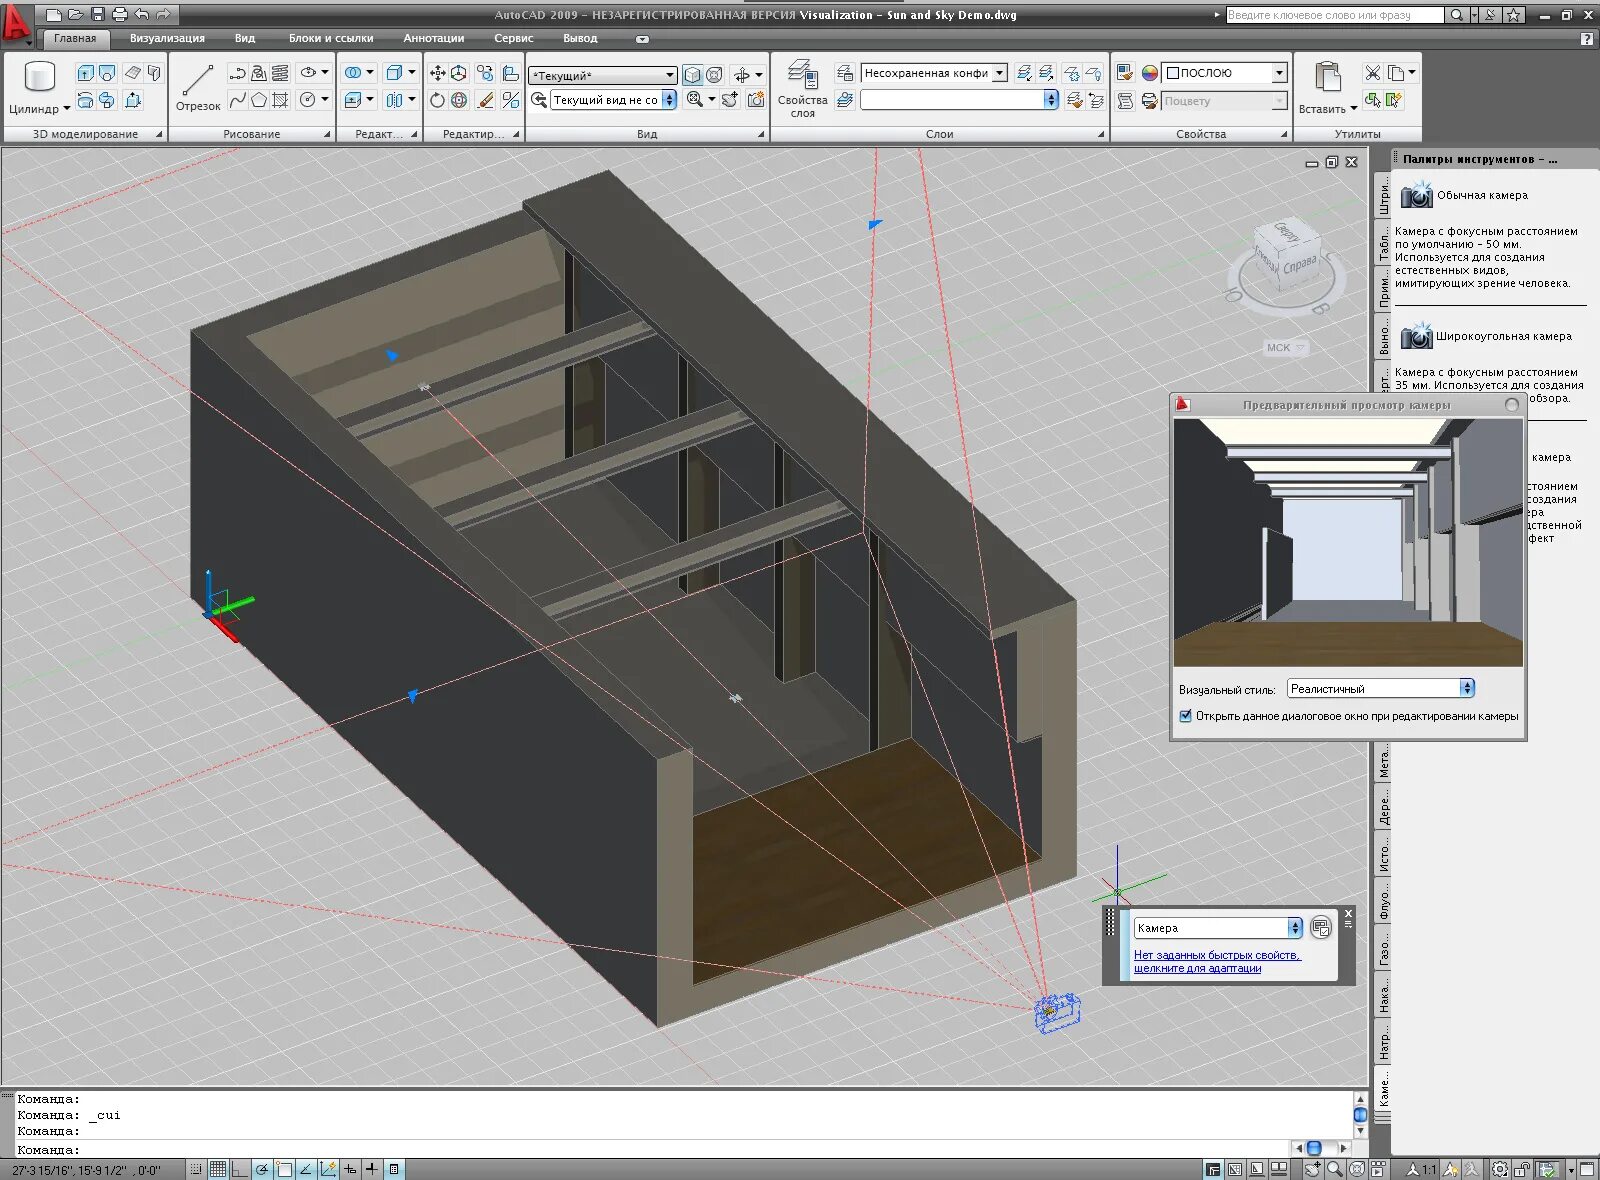Switch to the Визуализация ribbon tab
The image size is (1600, 1180).
(167, 38)
